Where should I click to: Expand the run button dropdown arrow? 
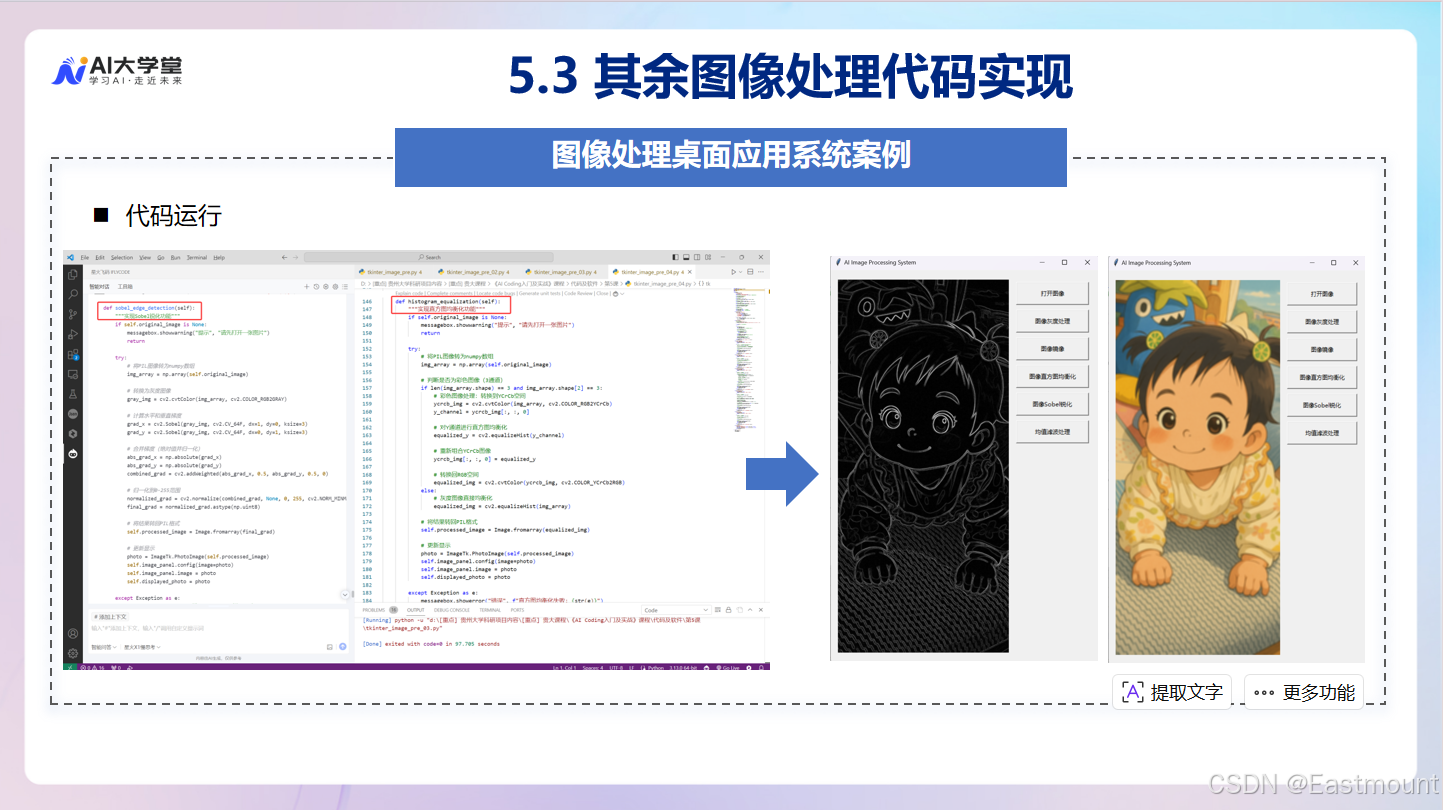pos(741,272)
